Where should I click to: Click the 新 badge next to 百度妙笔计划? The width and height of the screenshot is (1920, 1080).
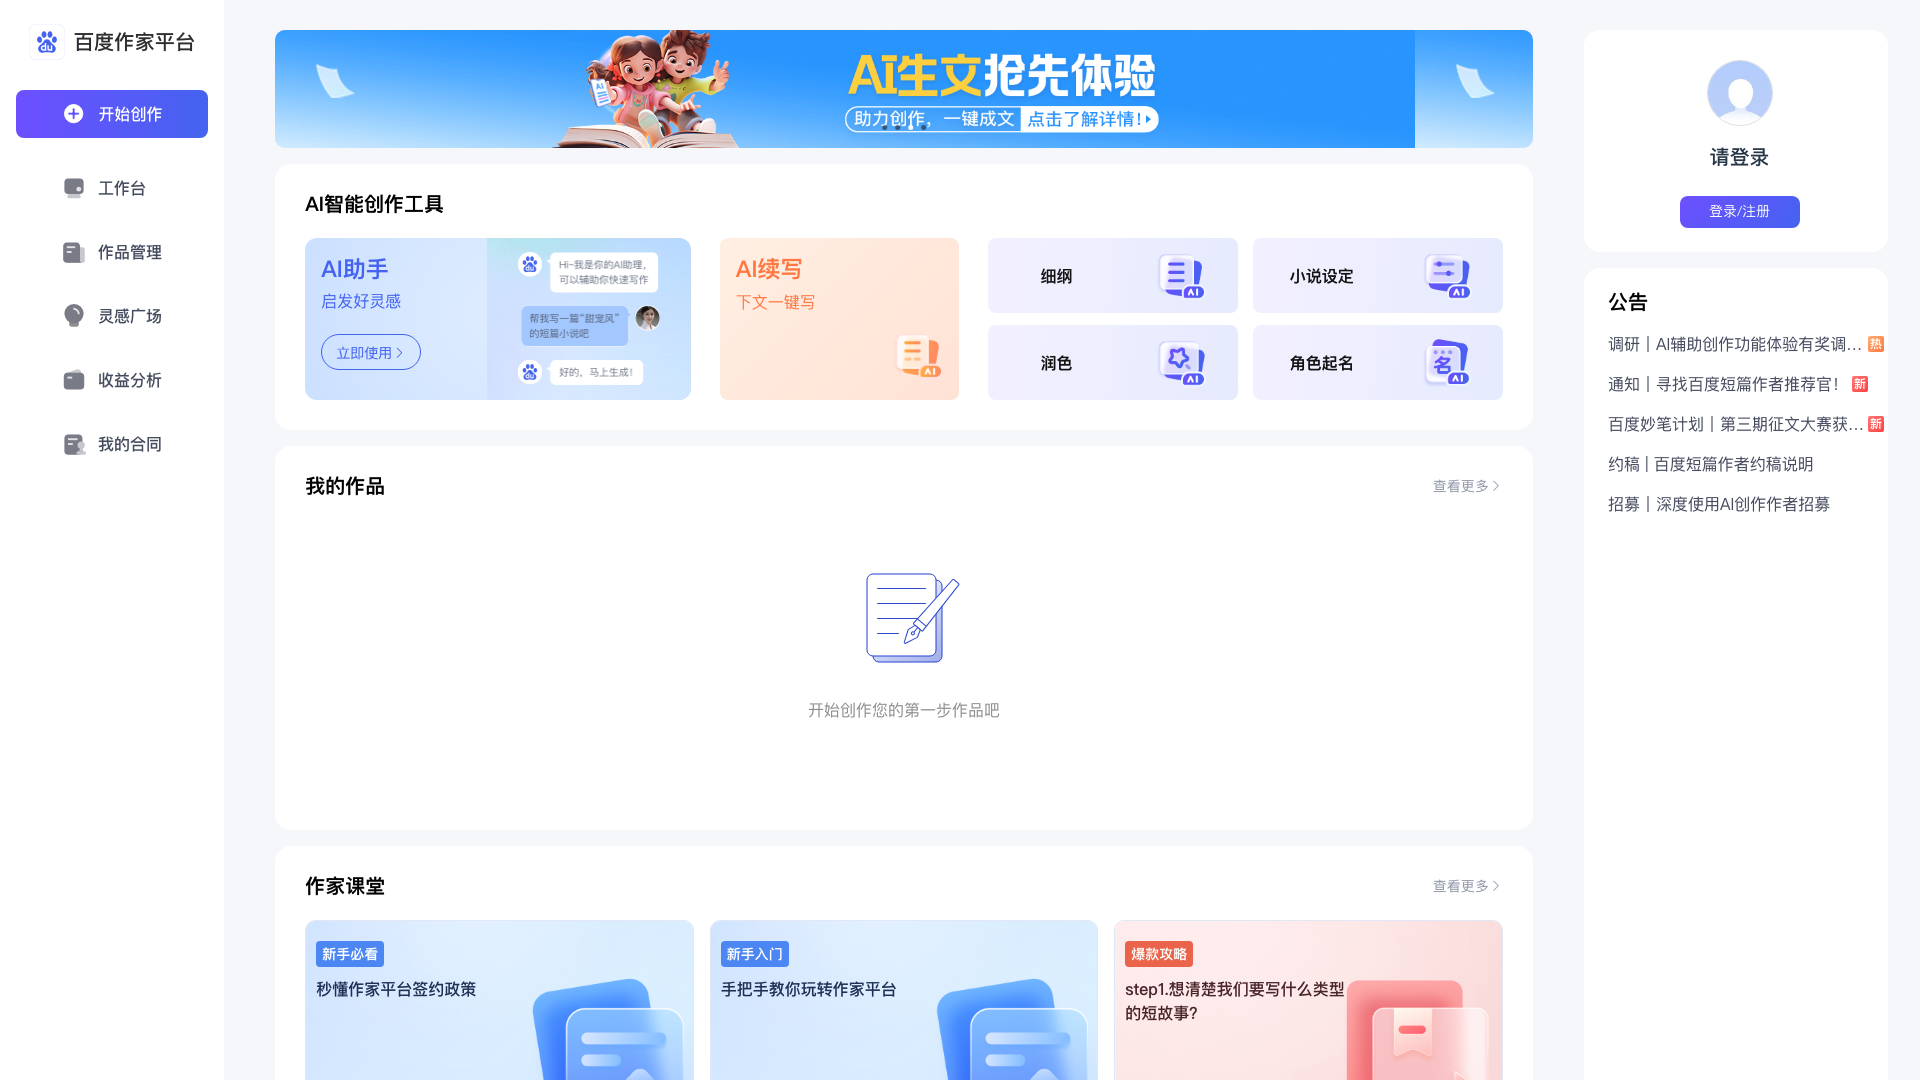point(1876,424)
